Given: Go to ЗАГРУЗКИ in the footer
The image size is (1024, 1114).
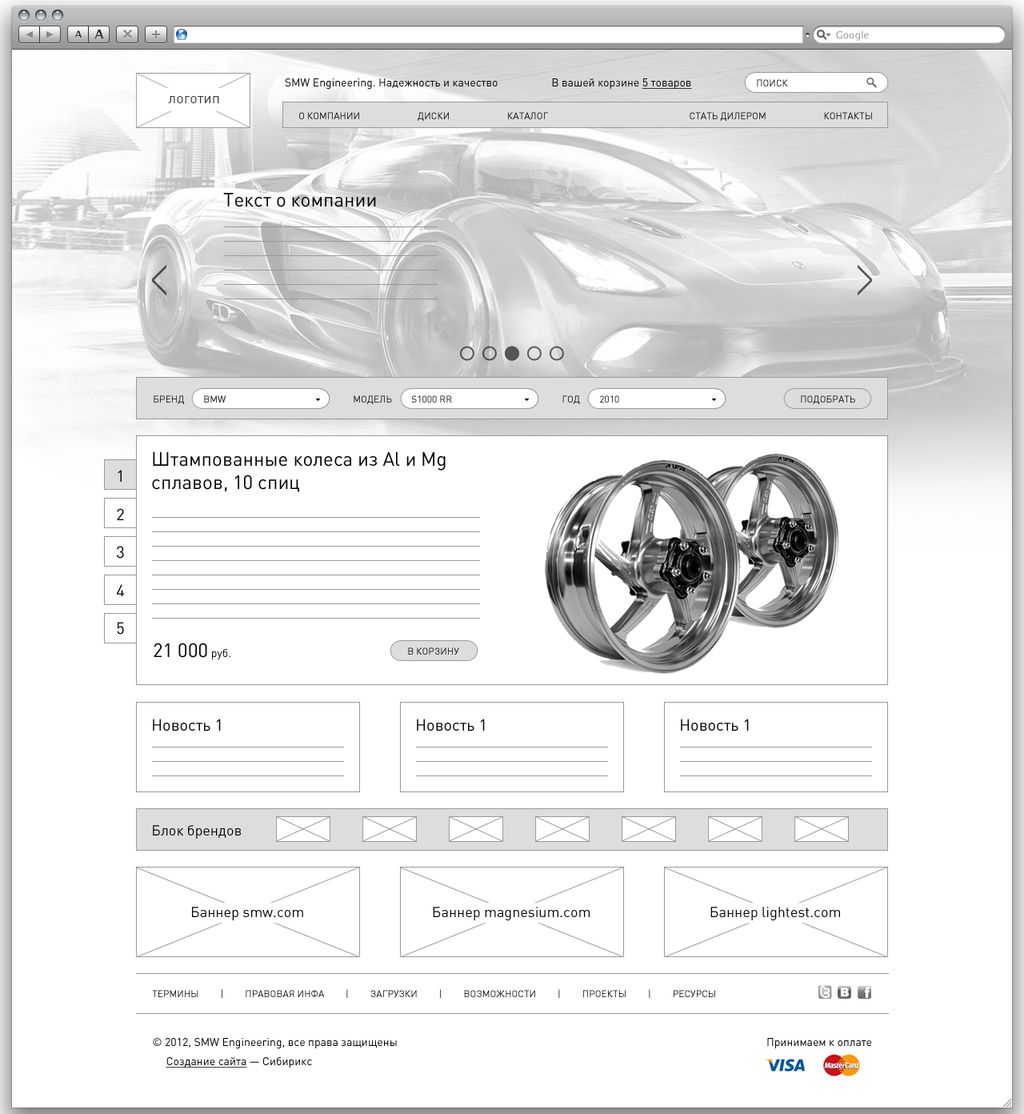Looking at the screenshot, I should pos(394,993).
